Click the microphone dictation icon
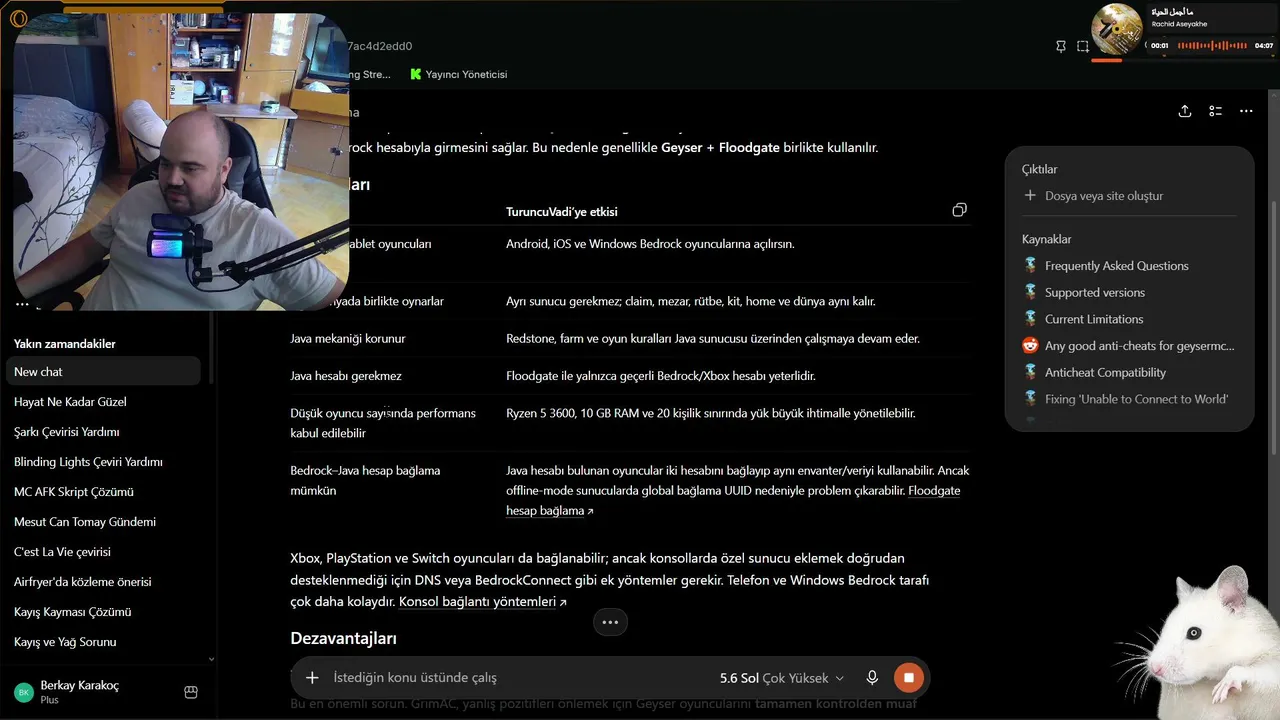The image size is (1280, 720). coord(872,677)
